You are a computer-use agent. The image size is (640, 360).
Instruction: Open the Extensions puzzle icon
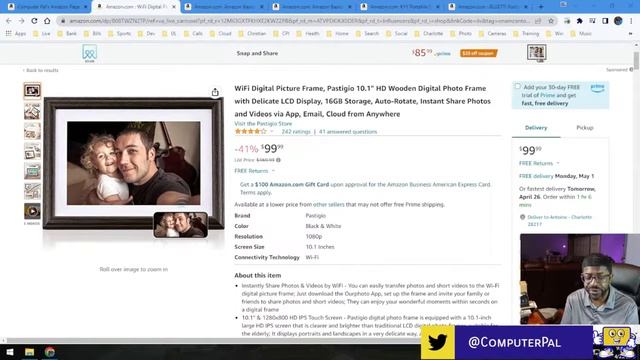point(580,21)
